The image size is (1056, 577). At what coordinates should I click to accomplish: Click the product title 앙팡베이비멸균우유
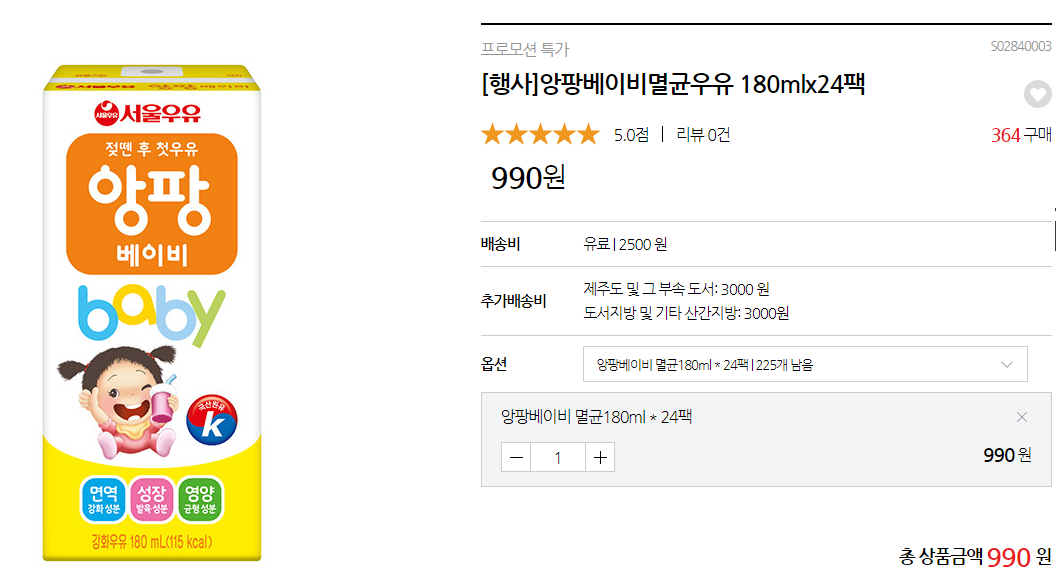[672, 84]
